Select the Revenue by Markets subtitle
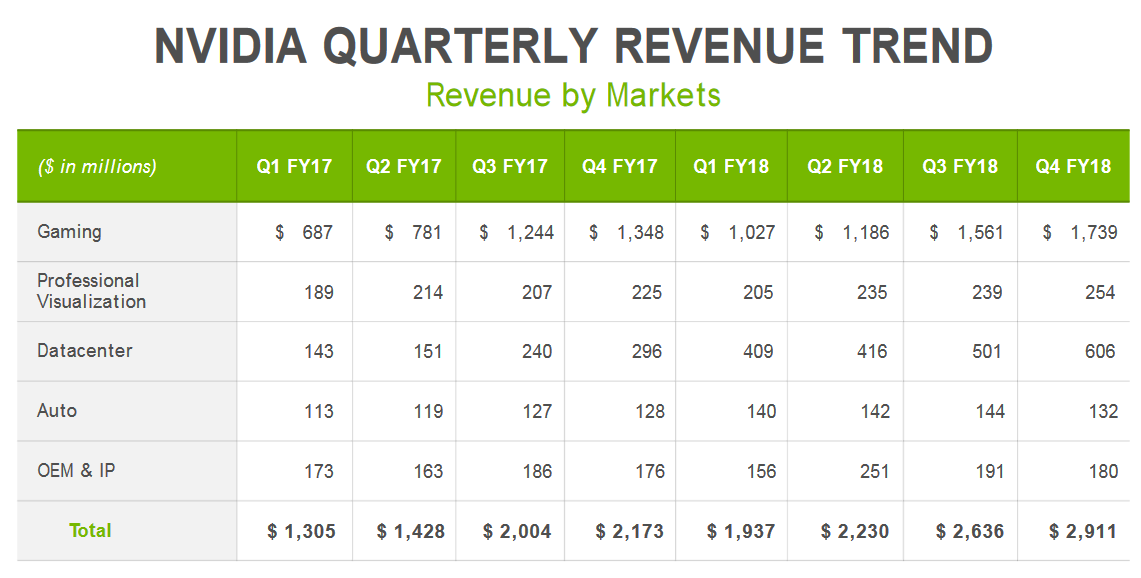Screen dimensions: 1141x578 573,95
